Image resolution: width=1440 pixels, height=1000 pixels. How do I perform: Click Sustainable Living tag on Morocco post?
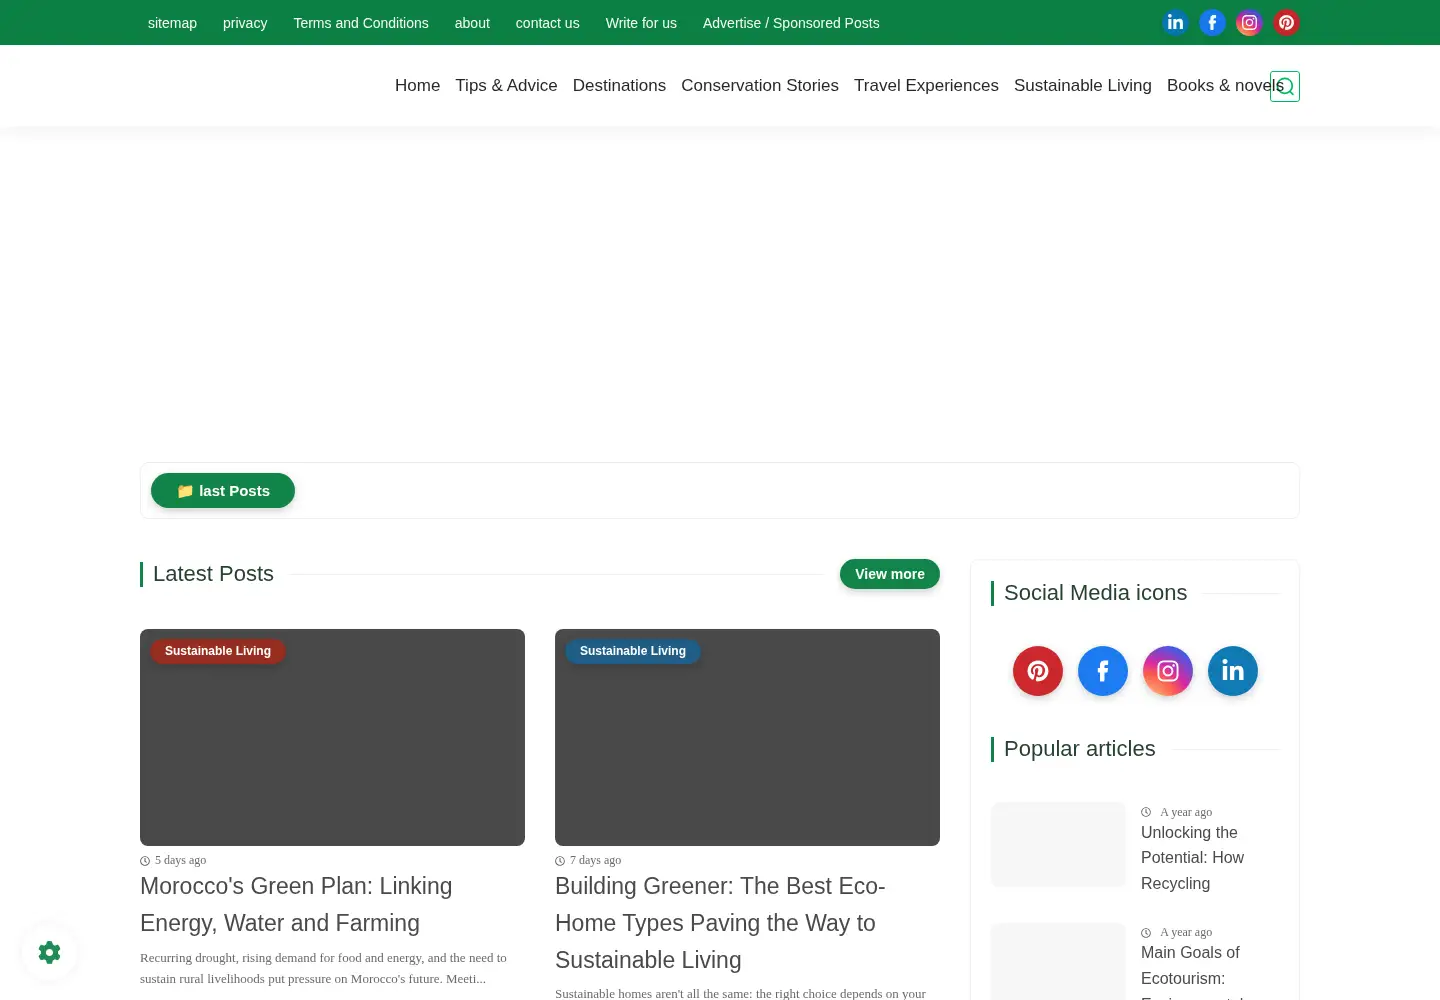(x=218, y=651)
